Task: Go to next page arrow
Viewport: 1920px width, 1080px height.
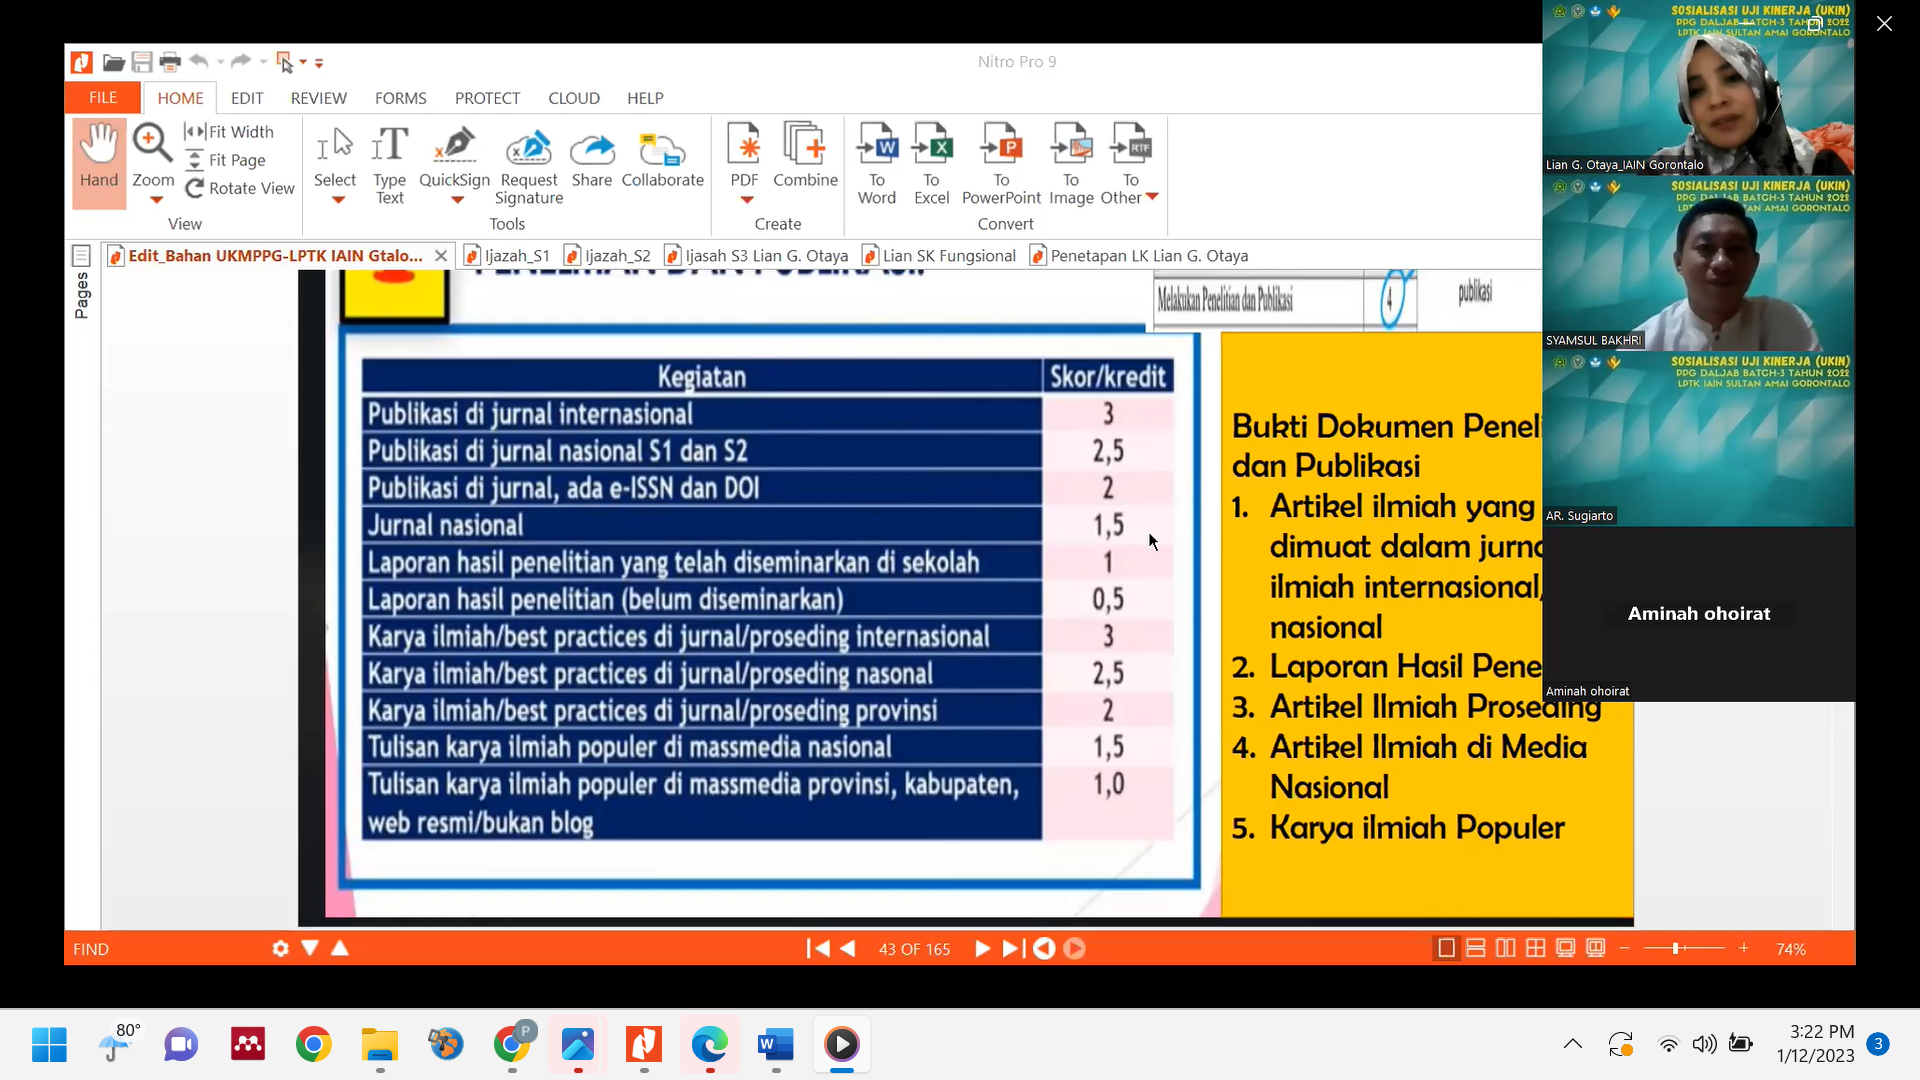Action: pyautogui.click(x=982, y=948)
